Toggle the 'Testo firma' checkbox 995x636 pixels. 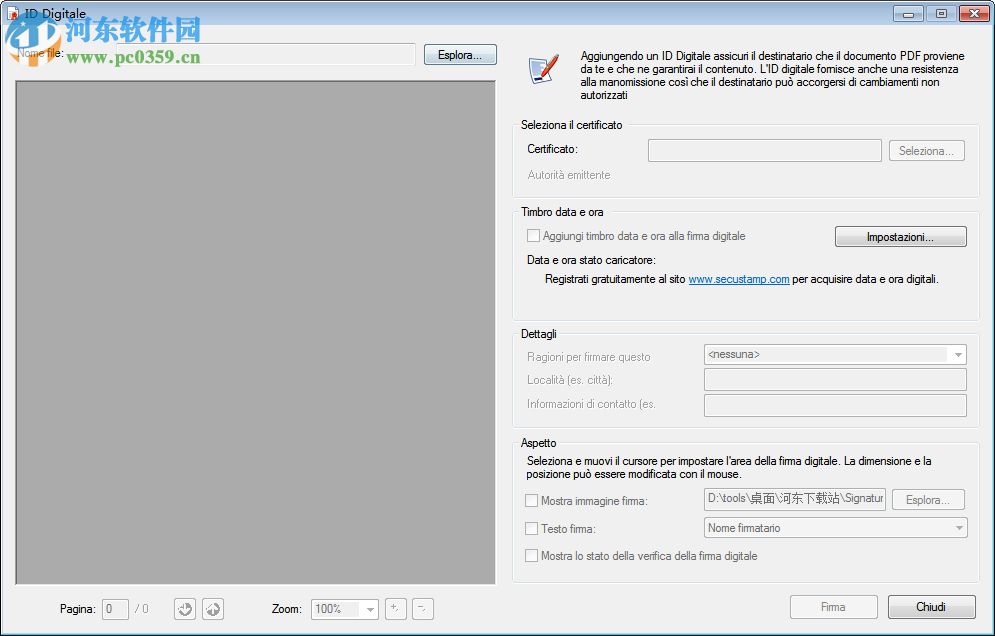coord(532,528)
